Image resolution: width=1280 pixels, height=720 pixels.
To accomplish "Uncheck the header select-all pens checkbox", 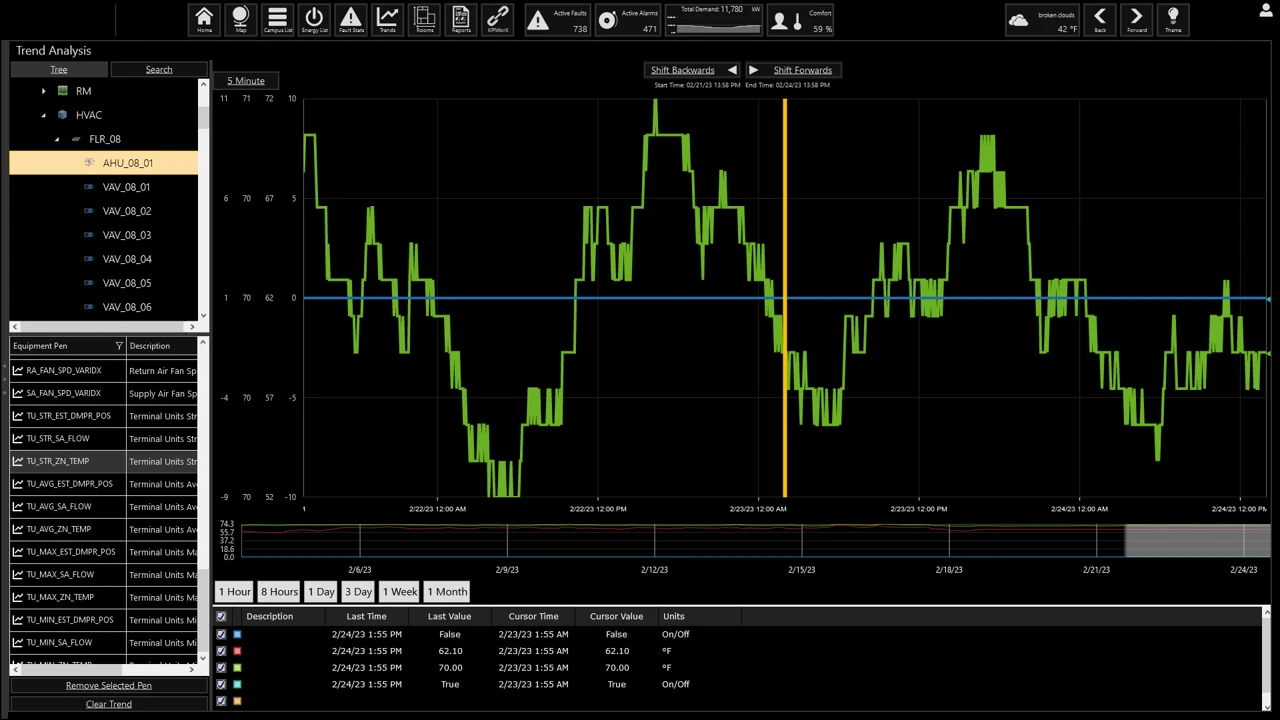I will coord(221,617).
